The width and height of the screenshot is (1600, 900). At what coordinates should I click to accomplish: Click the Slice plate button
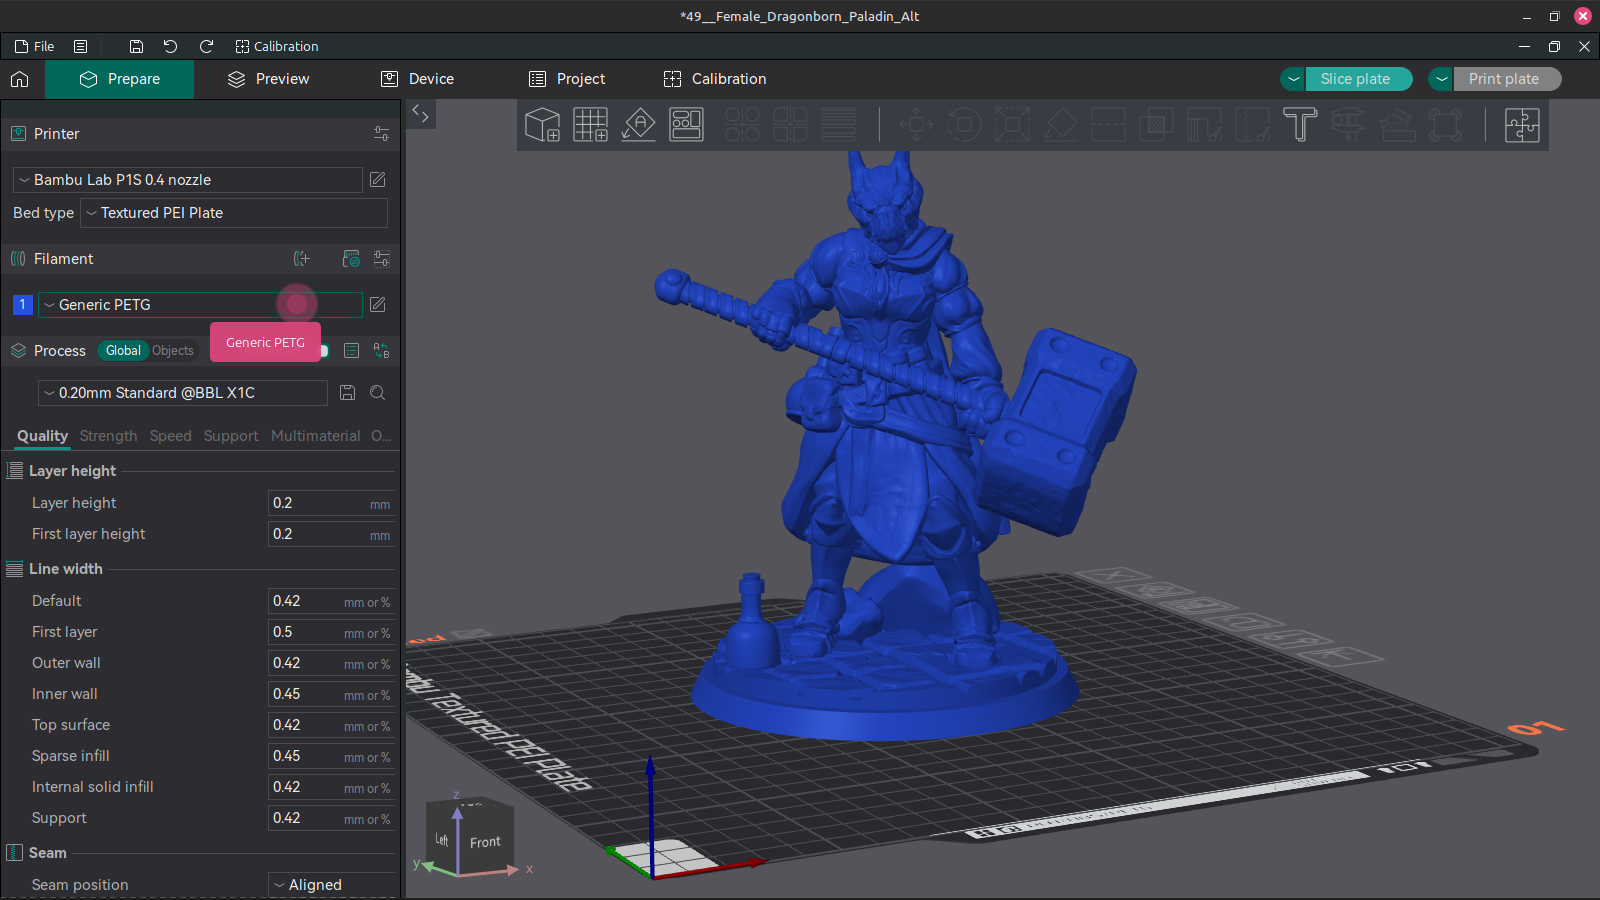(1359, 79)
